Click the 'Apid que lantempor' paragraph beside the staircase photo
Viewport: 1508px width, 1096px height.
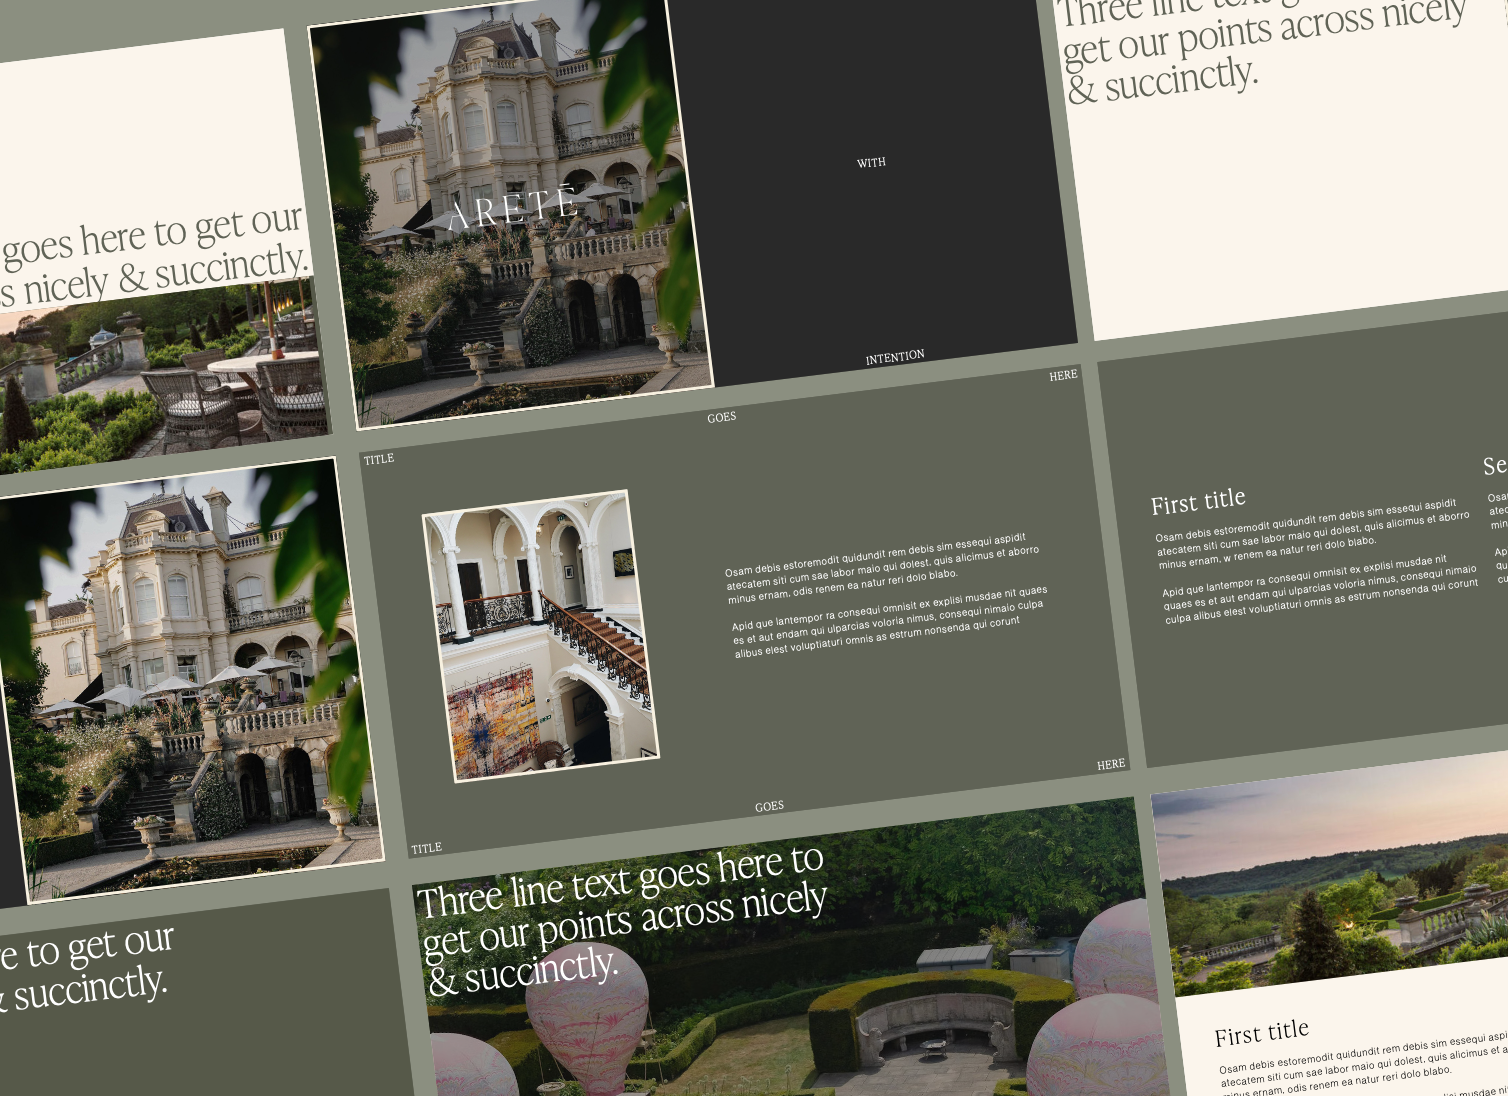[890, 623]
